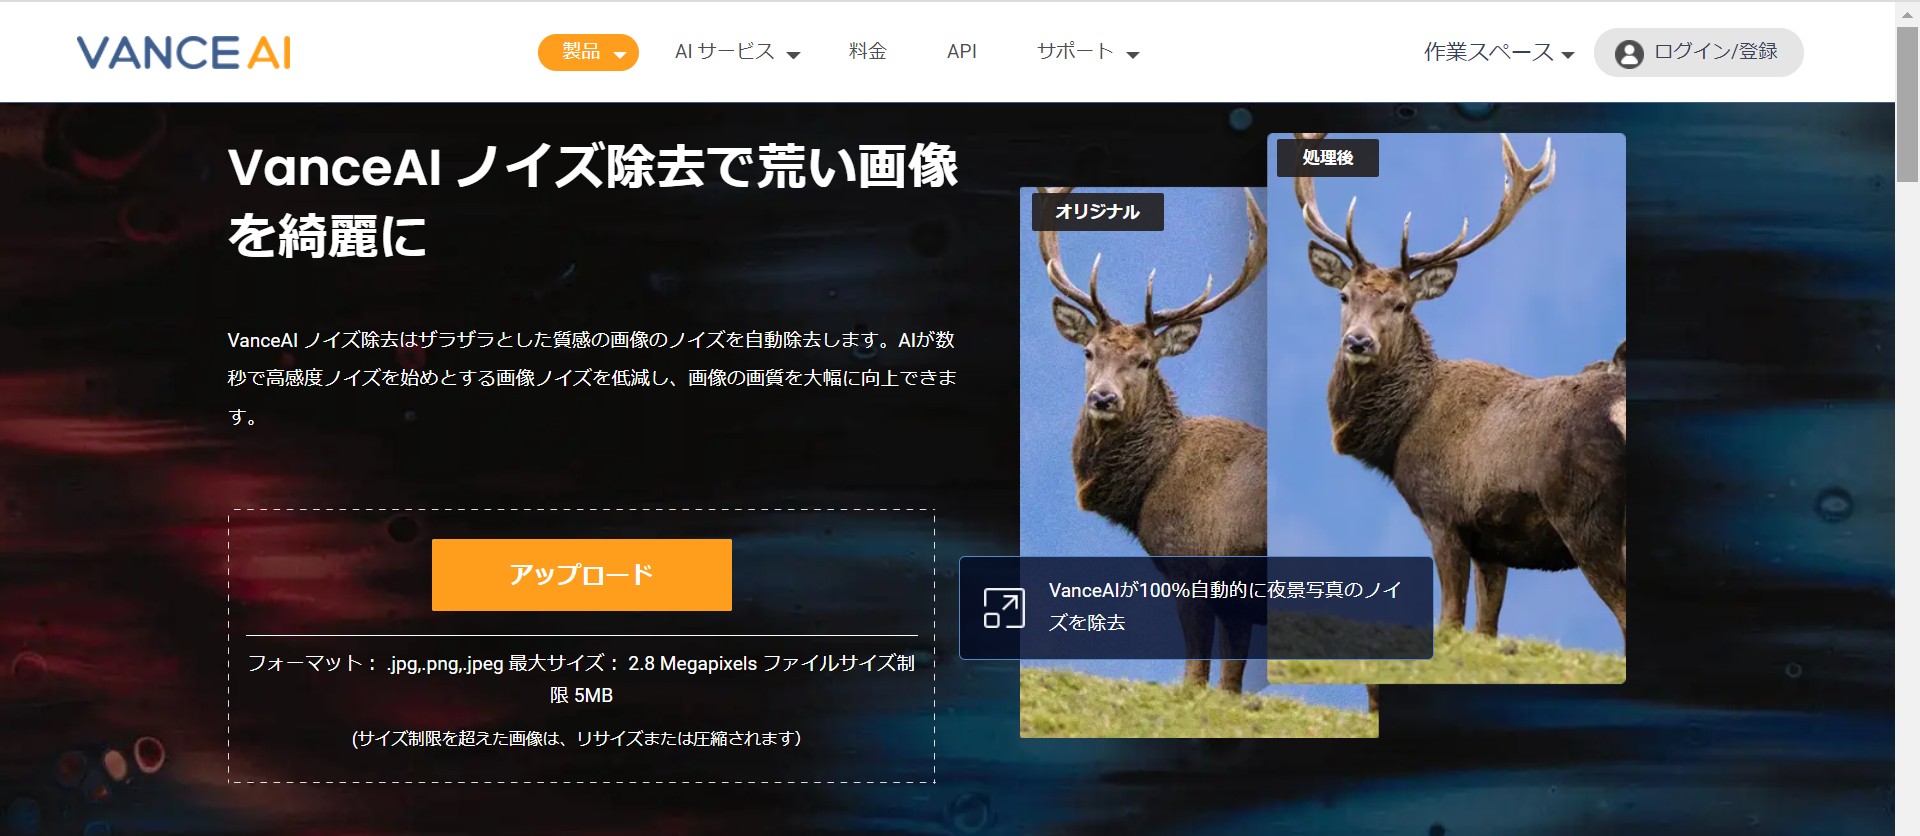Open the 作業スペース workspace dropdown
The image size is (1920, 836).
pos(1499,52)
